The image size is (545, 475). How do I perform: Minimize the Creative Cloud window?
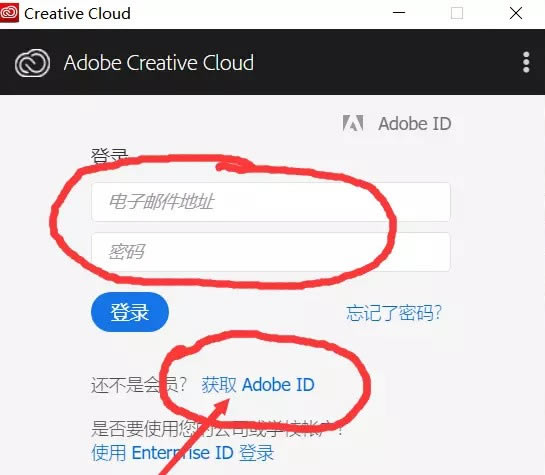pos(399,13)
